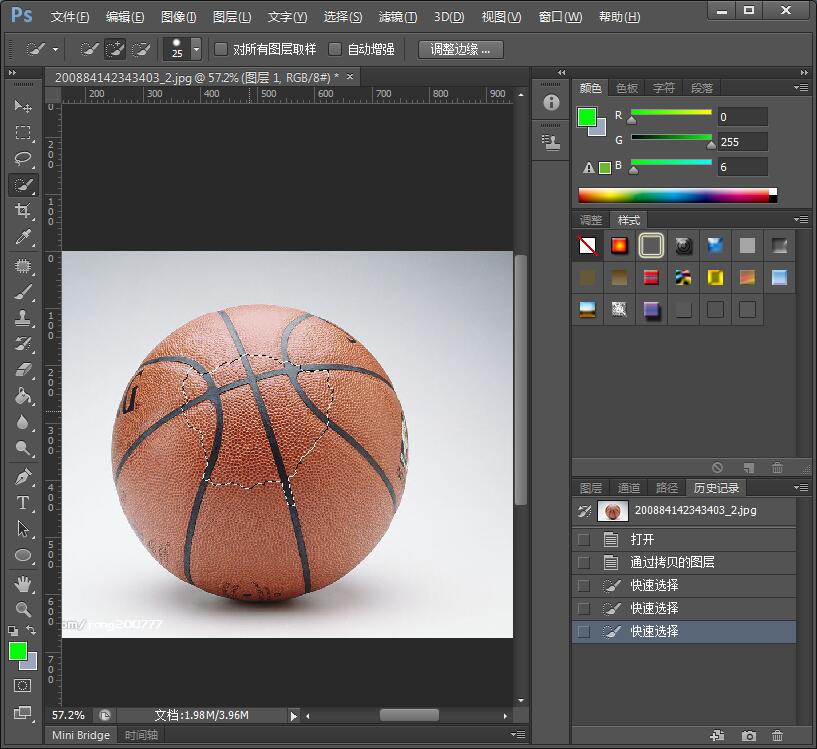The width and height of the screenshot is (817, 749).
Task: Create new document from current state
Action: tap(717, 735)
